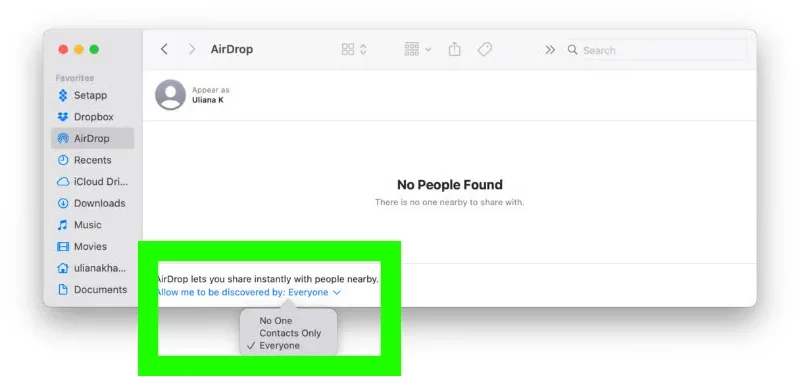The width and height of the screenshot is (800, 388).
Task: Click the Share toolbar icon
Action: pyautogui.click(x=455, y=49)
